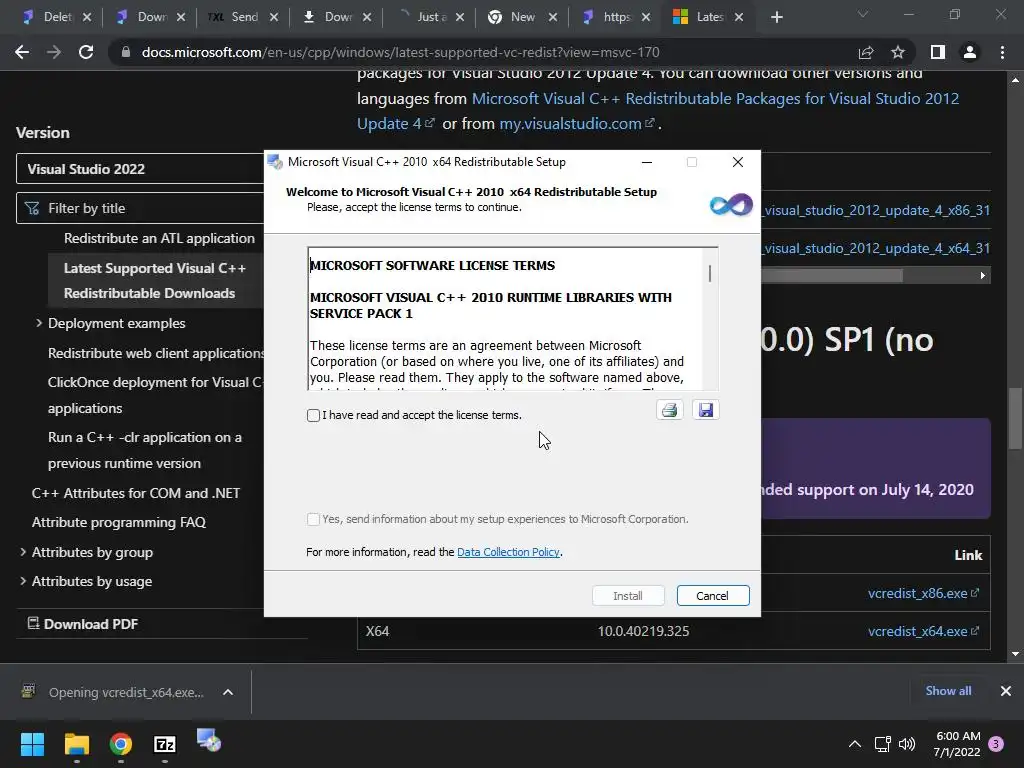
Task: Download the vcredist_x86.exe link
Action: tap(923, 593)
